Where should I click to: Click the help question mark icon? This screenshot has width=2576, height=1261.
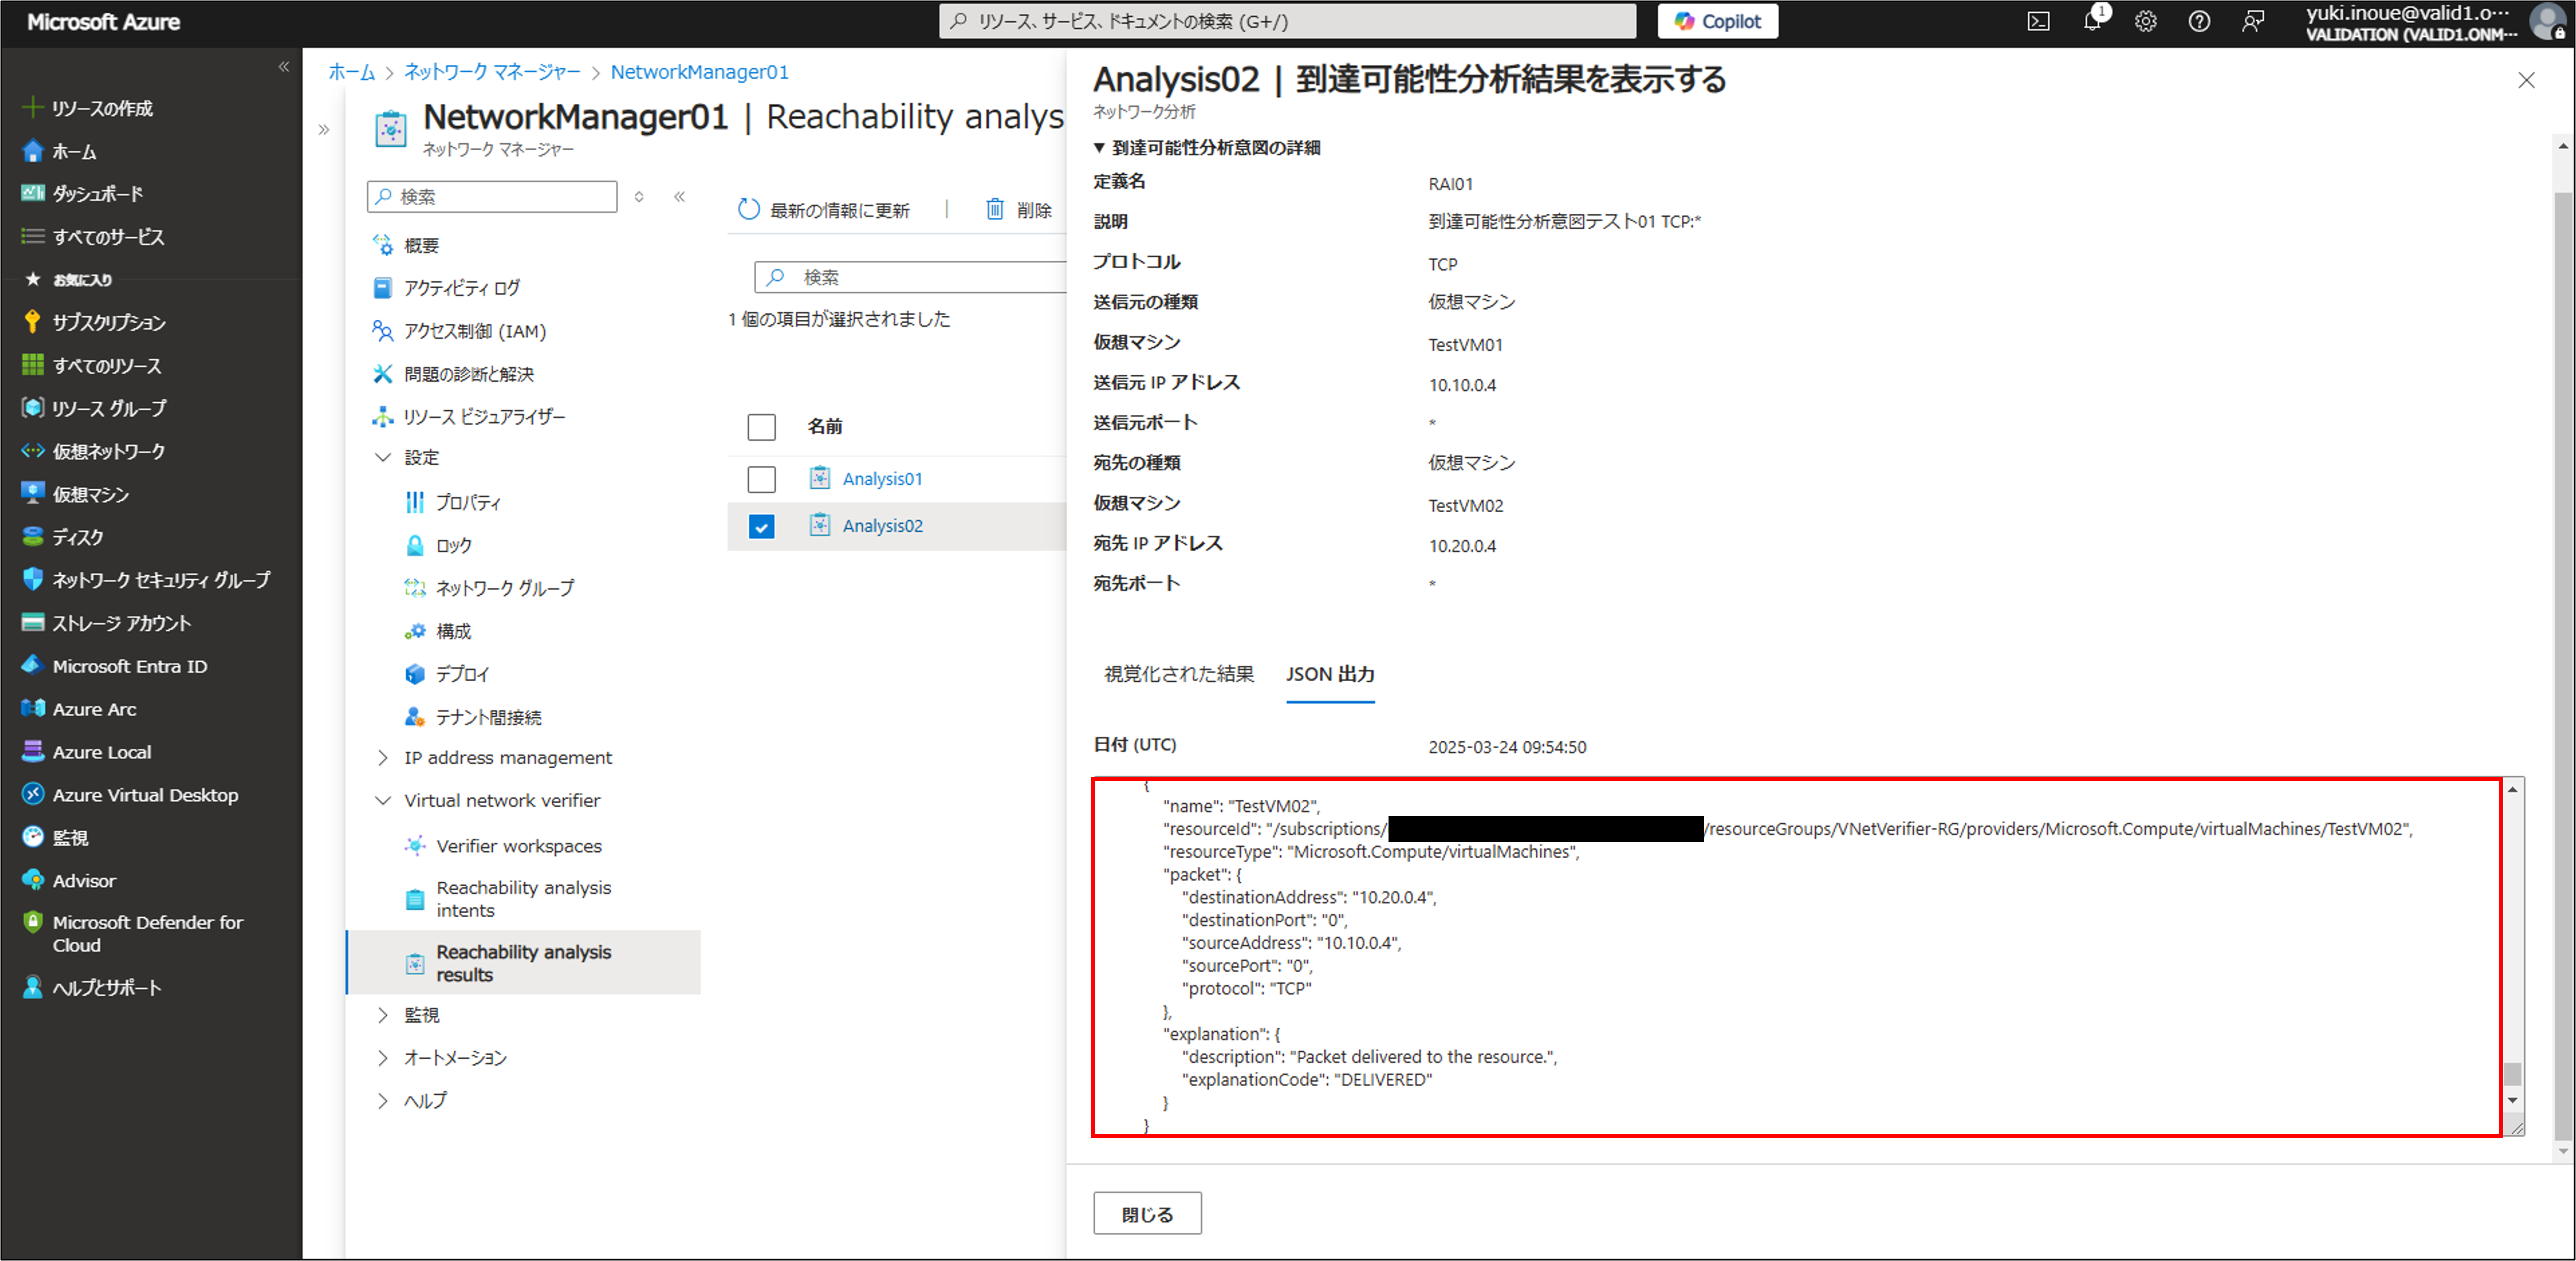tap(2198, 21)
